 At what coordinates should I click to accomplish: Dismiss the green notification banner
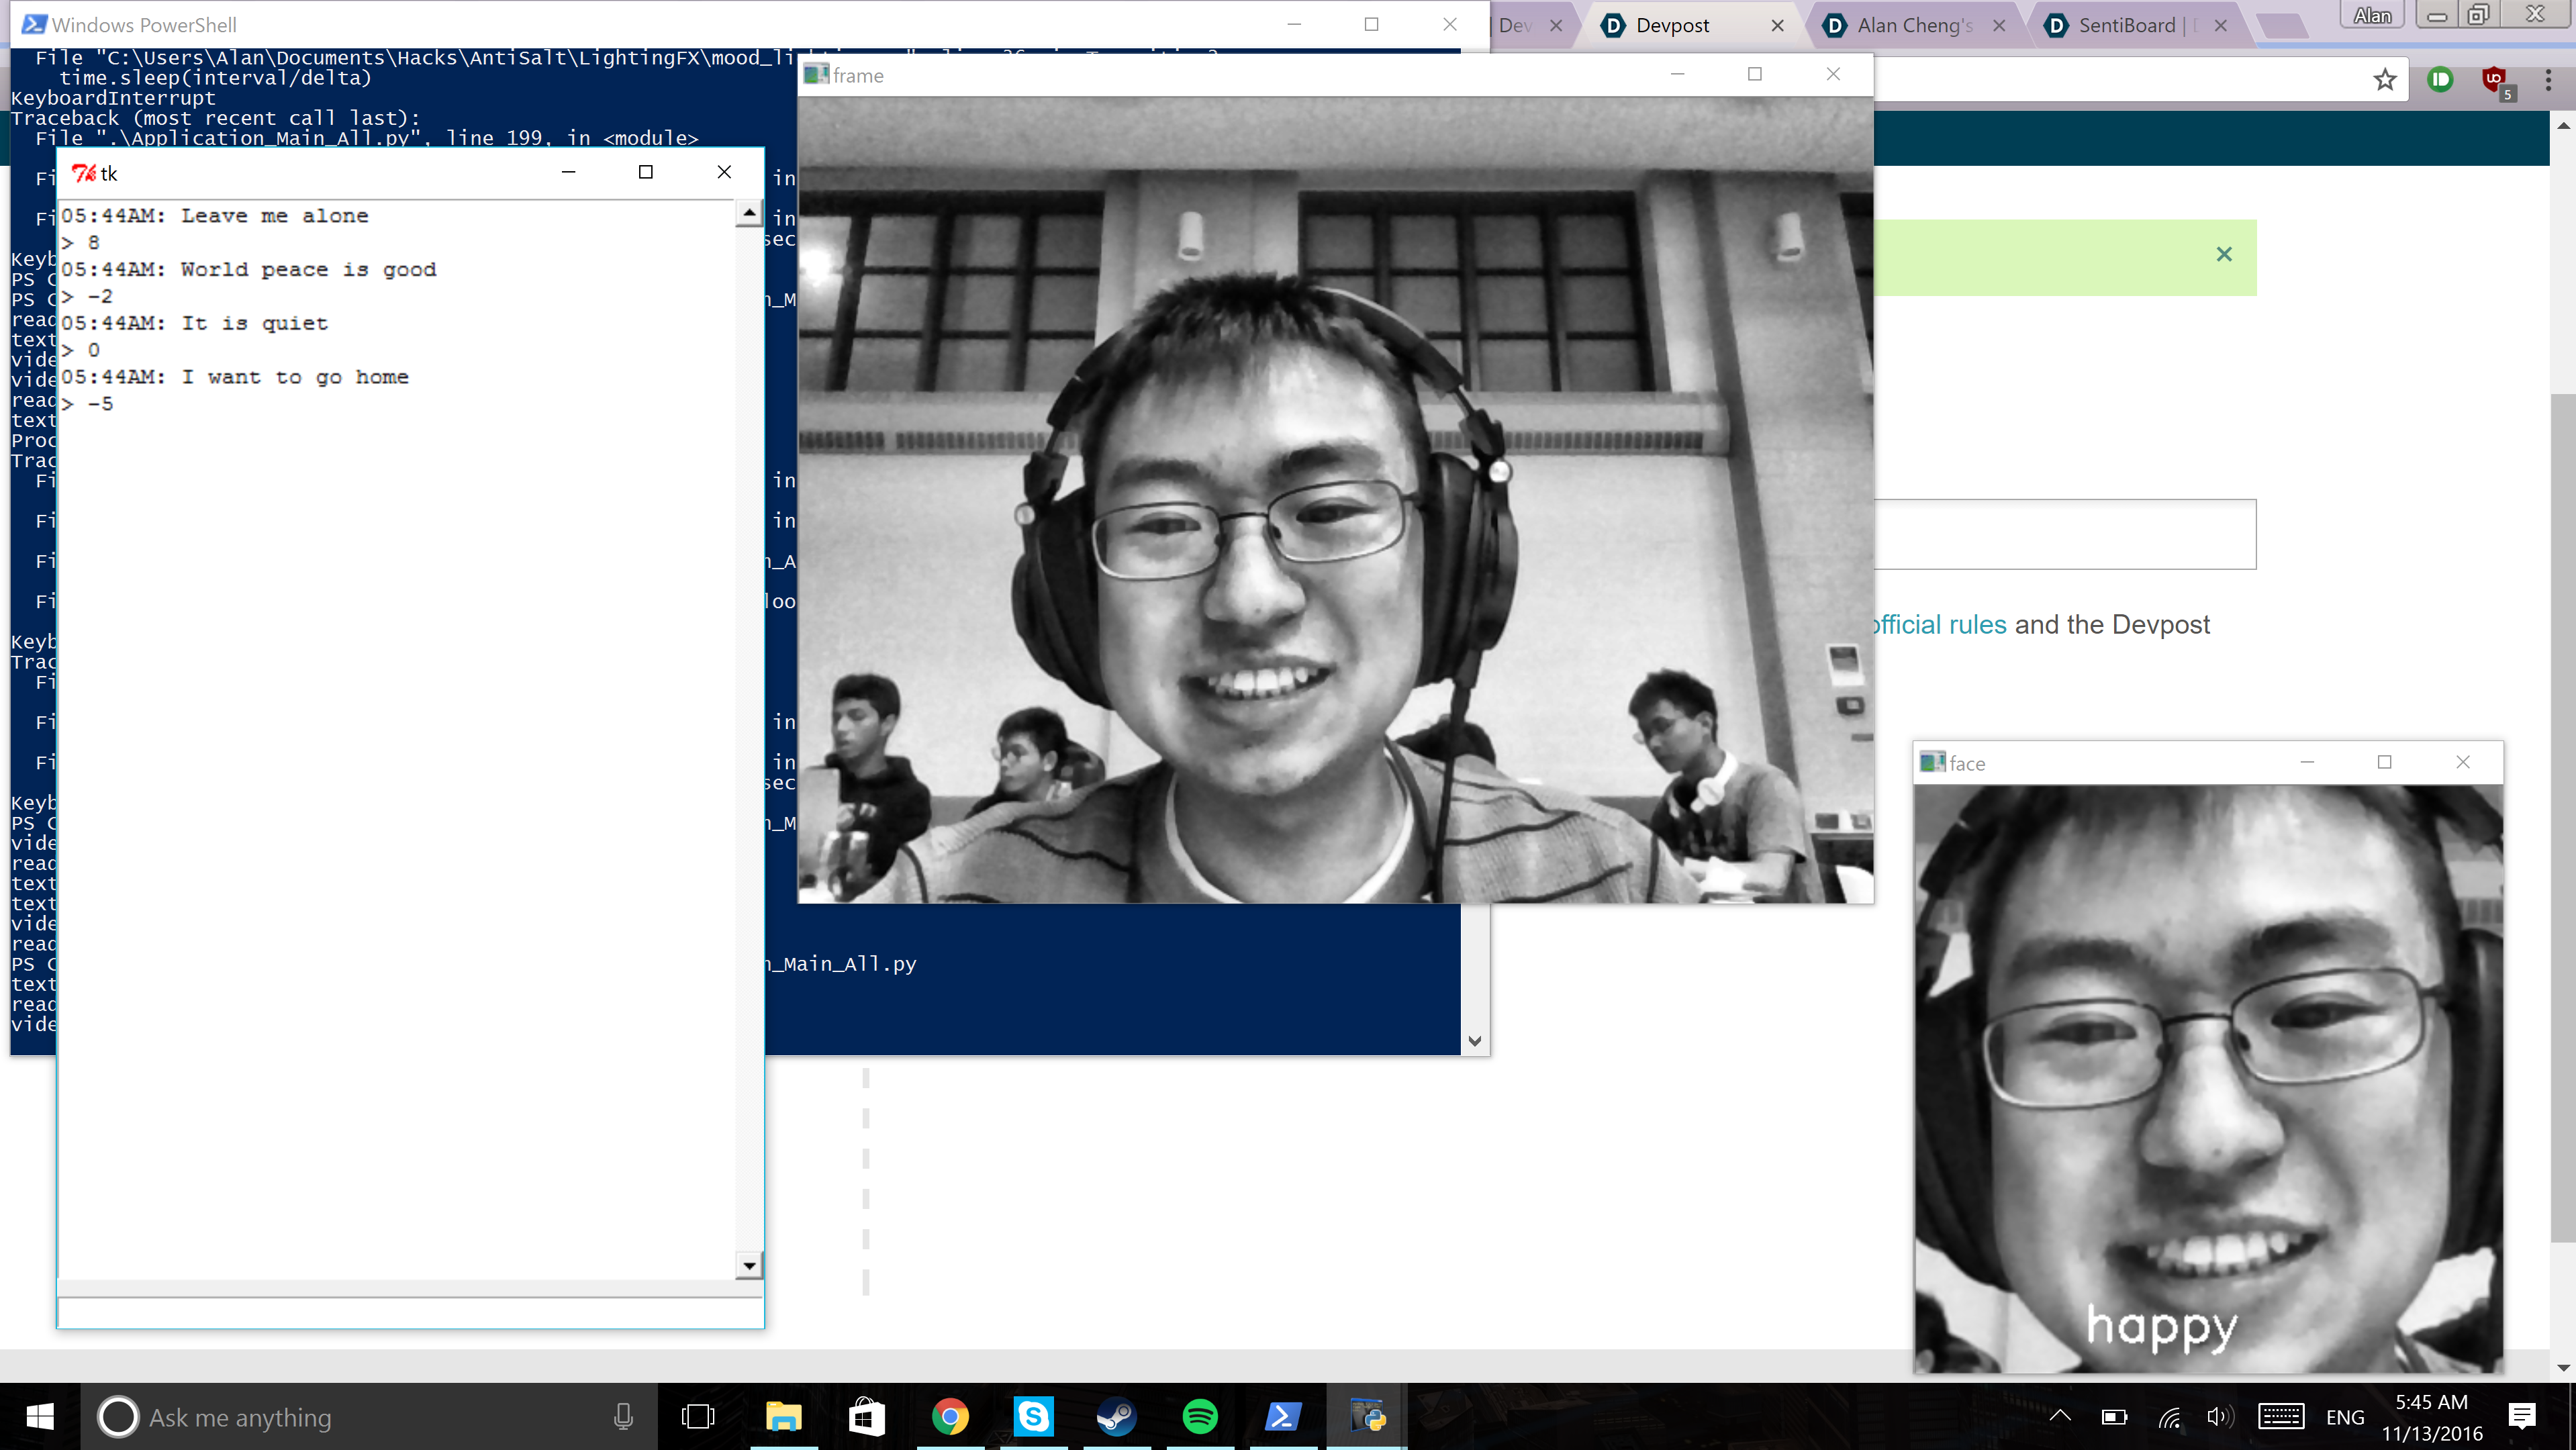[x=2223, y=254]
